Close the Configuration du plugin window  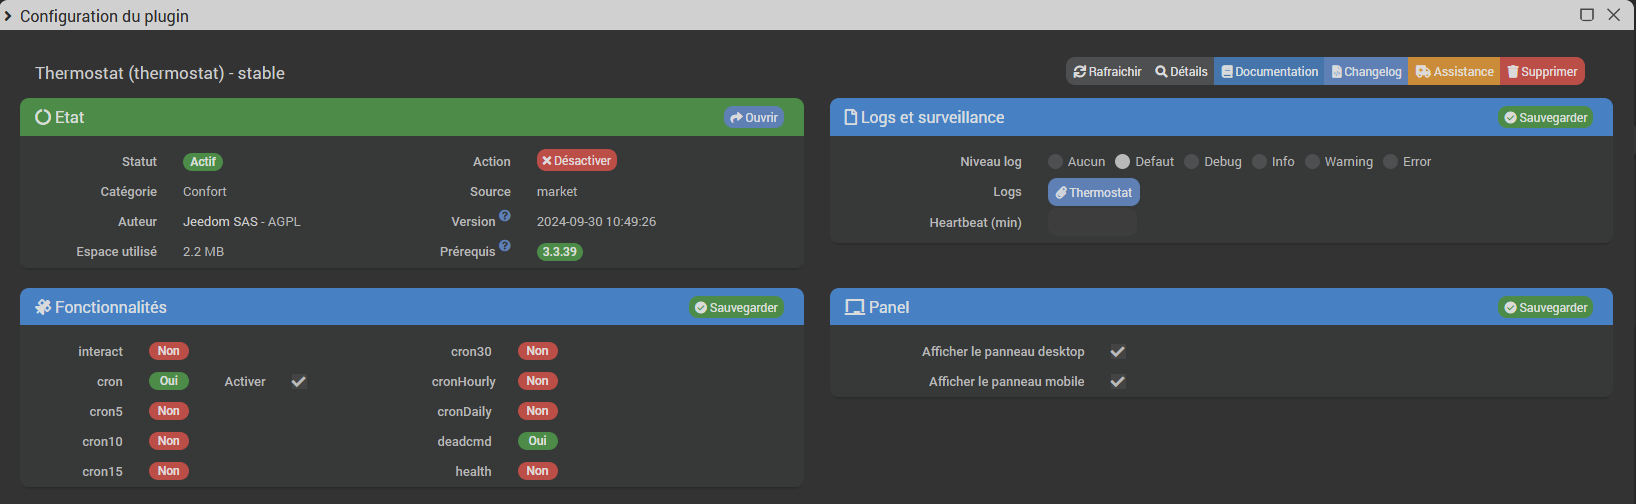pyautogui.click(x=1614, y=14)
